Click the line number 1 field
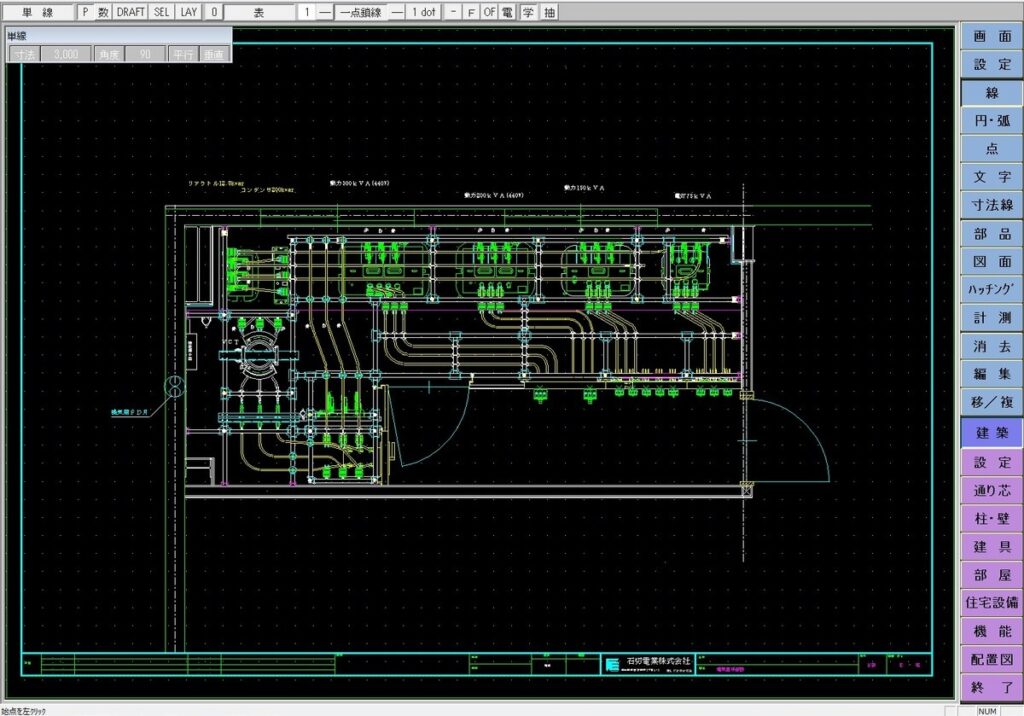This screenshot has width=1024, height=716. (307, 12)
